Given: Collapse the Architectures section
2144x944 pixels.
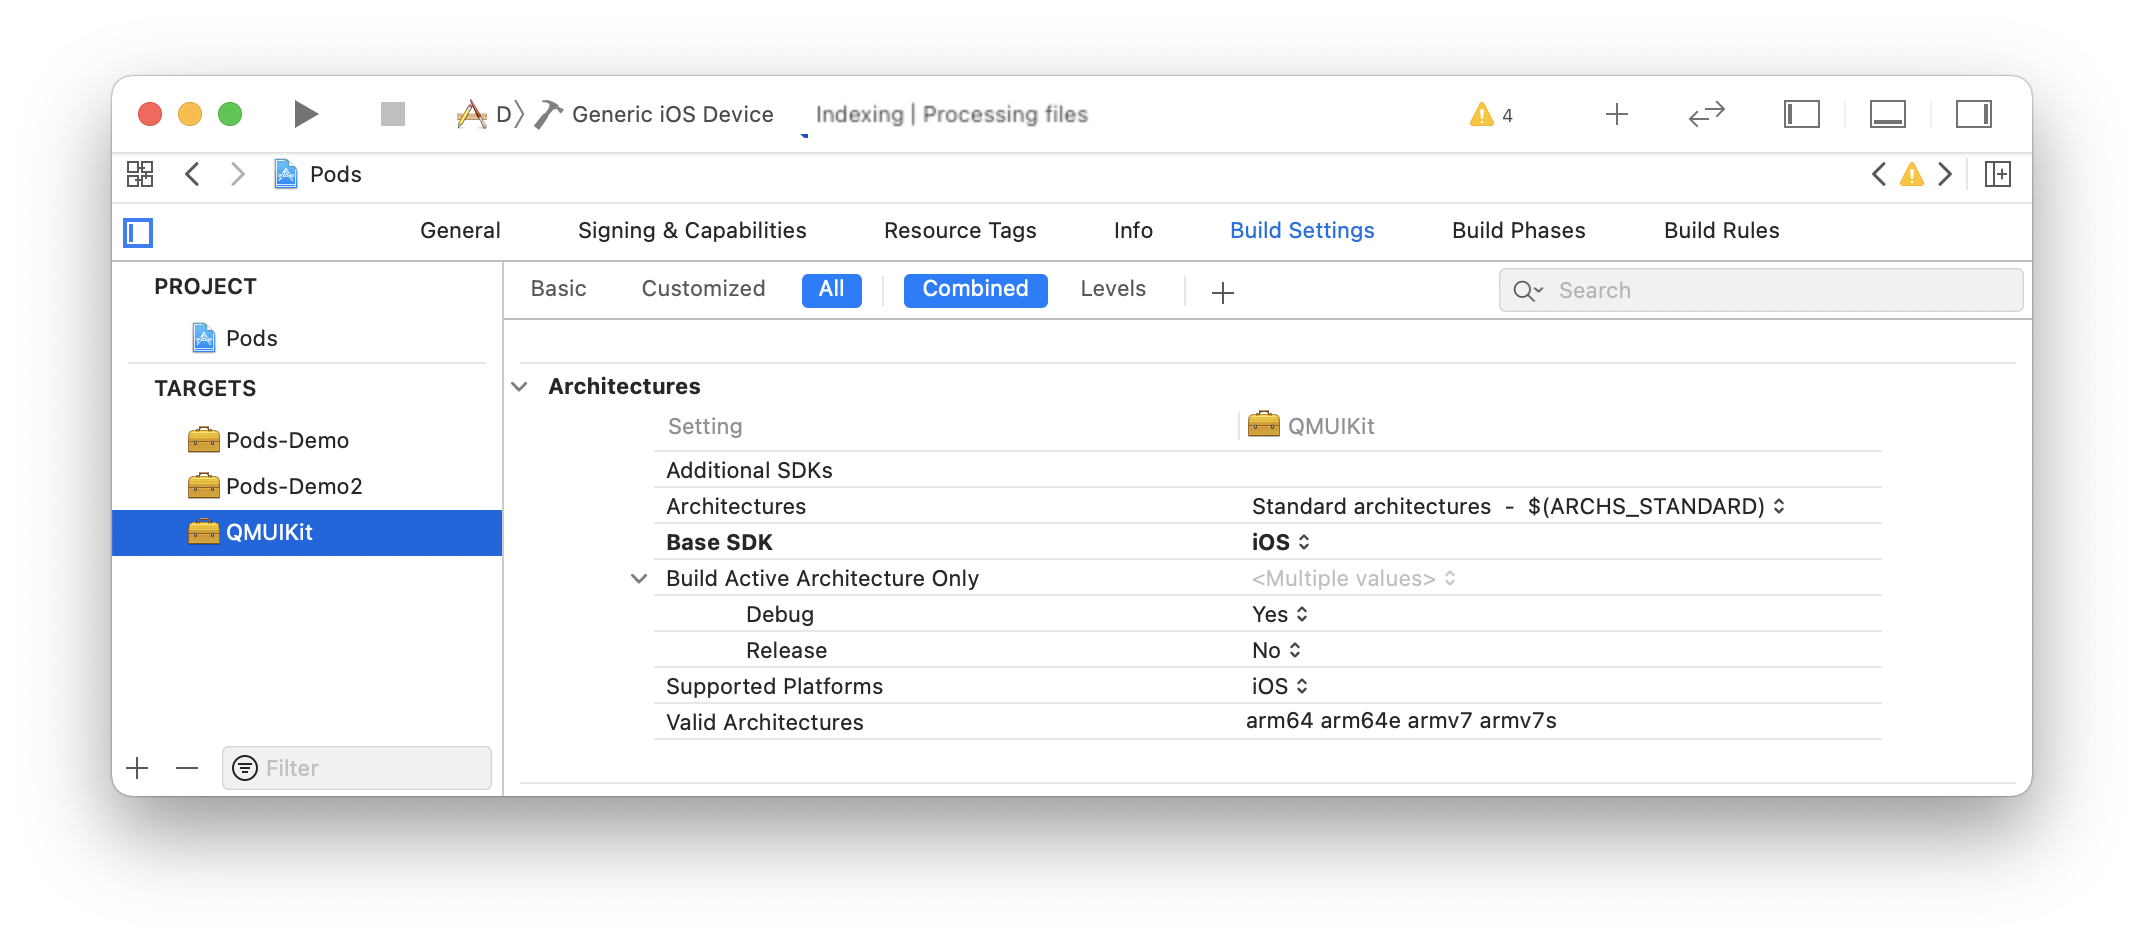Looking at the screenshot, I should click(x=520, y=386).
